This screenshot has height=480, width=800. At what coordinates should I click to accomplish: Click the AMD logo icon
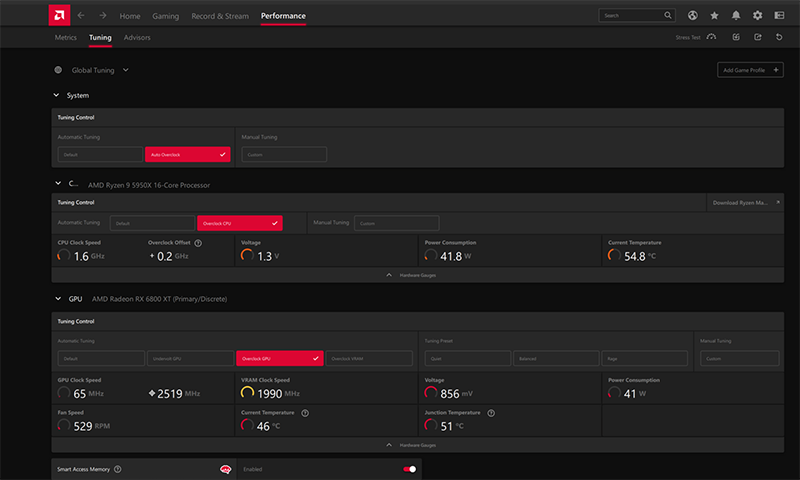[59, 15]
